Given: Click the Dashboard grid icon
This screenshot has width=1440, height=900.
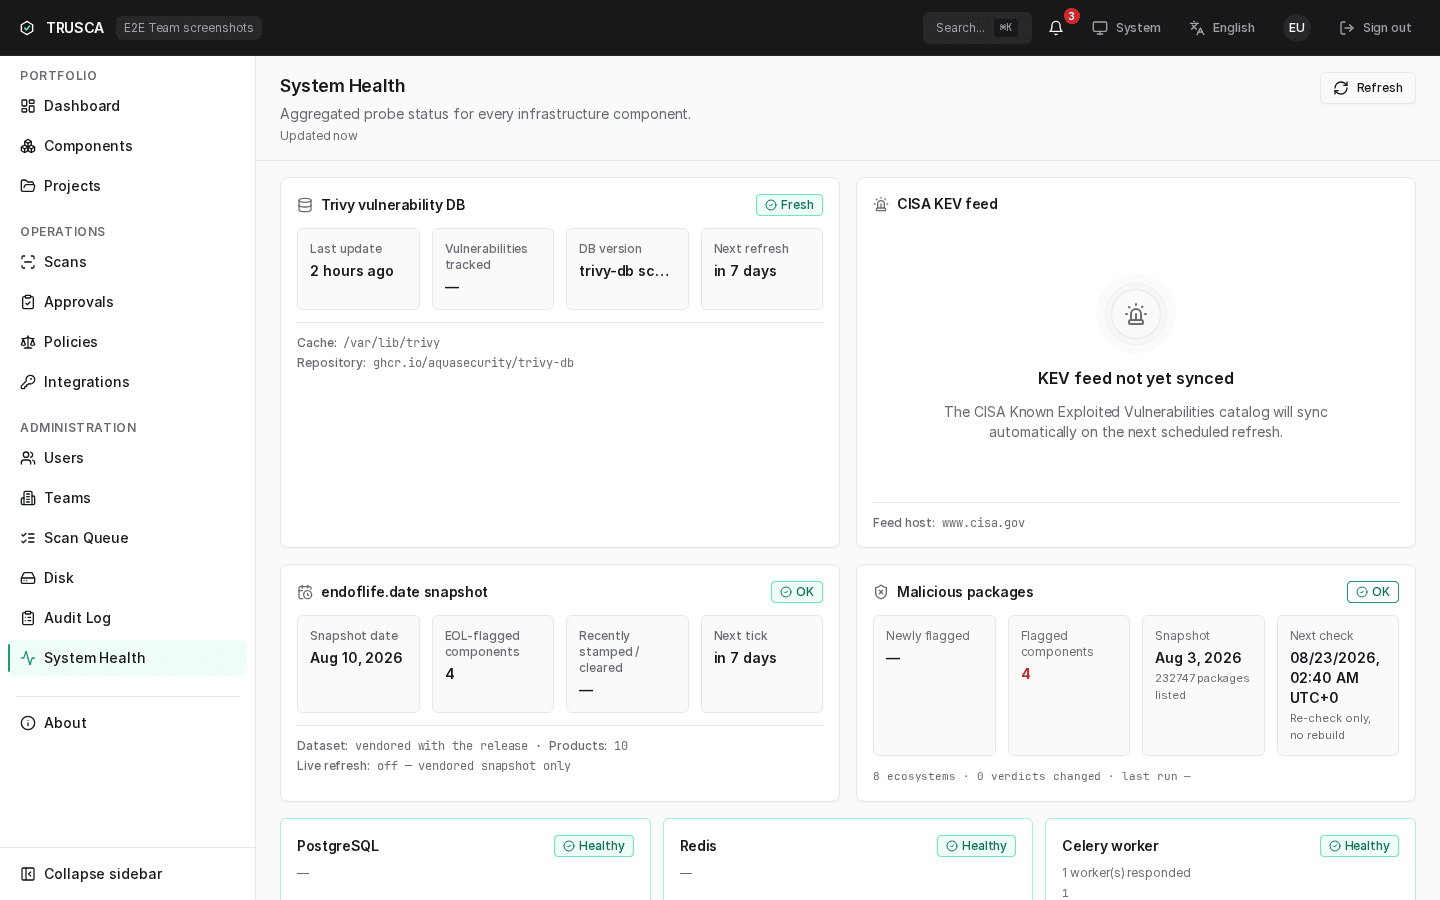Looking at the screenshot, I should pyautogui.click(x=28, y=106).
